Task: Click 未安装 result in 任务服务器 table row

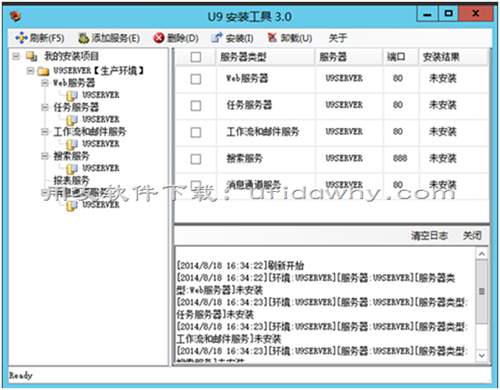Action: pyautogui.click(x=442, y=105)
